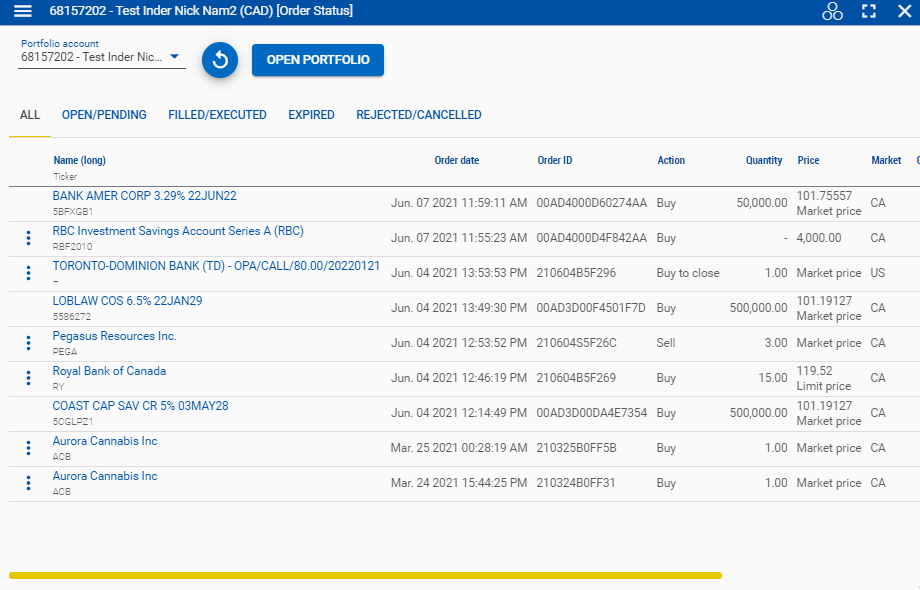Click order ID 00AD4000D4F842AA
The width and height of the screenshot is (920, 590).
point(591,238)
